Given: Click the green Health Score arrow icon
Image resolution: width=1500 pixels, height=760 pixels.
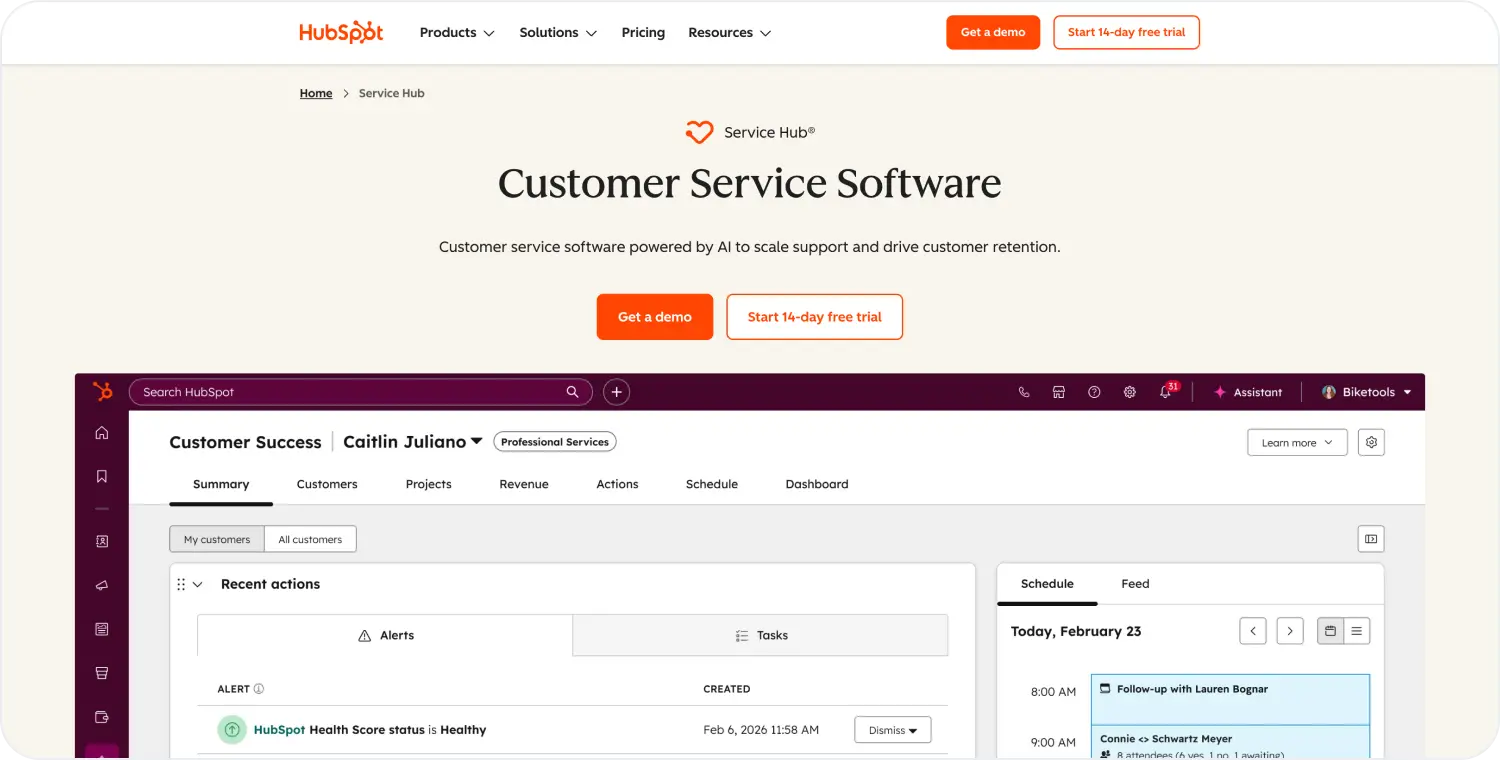Looking at the screenshot, I should coord(232,730).
